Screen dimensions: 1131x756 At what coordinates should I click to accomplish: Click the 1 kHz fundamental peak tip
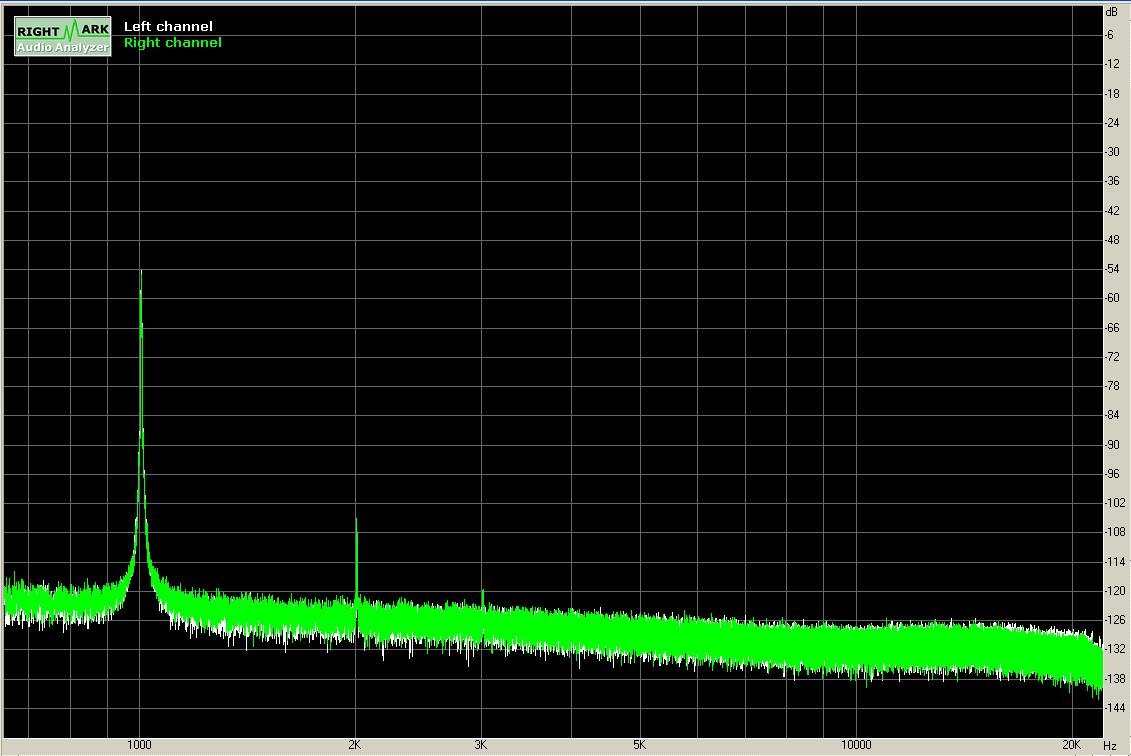point(141,272)
